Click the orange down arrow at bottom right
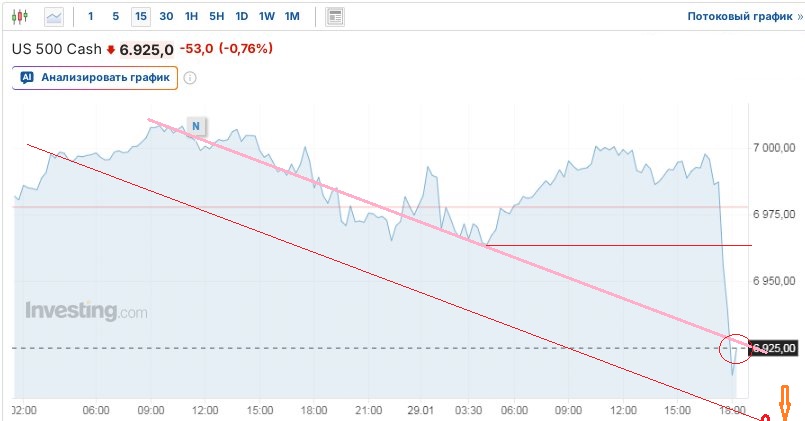The width and height of the screenshot is (805, 421). click(786, 403)
